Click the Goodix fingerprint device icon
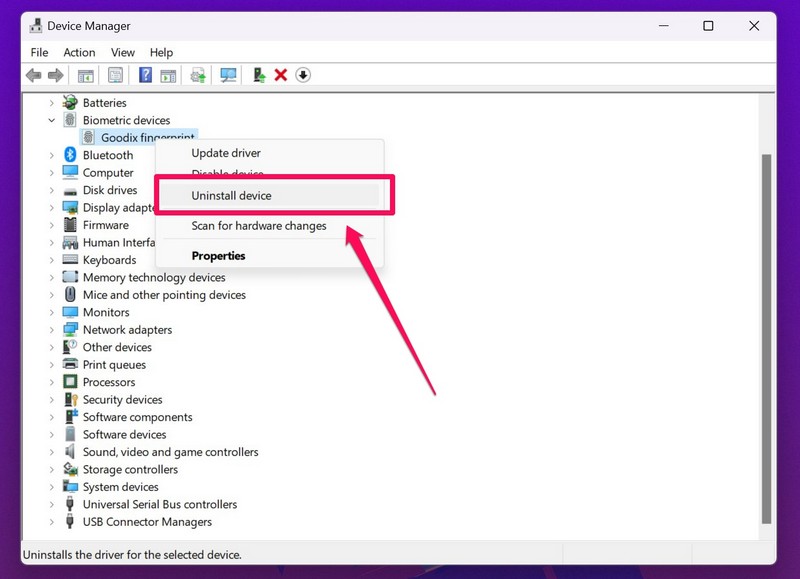 click(x=88, y=137)
